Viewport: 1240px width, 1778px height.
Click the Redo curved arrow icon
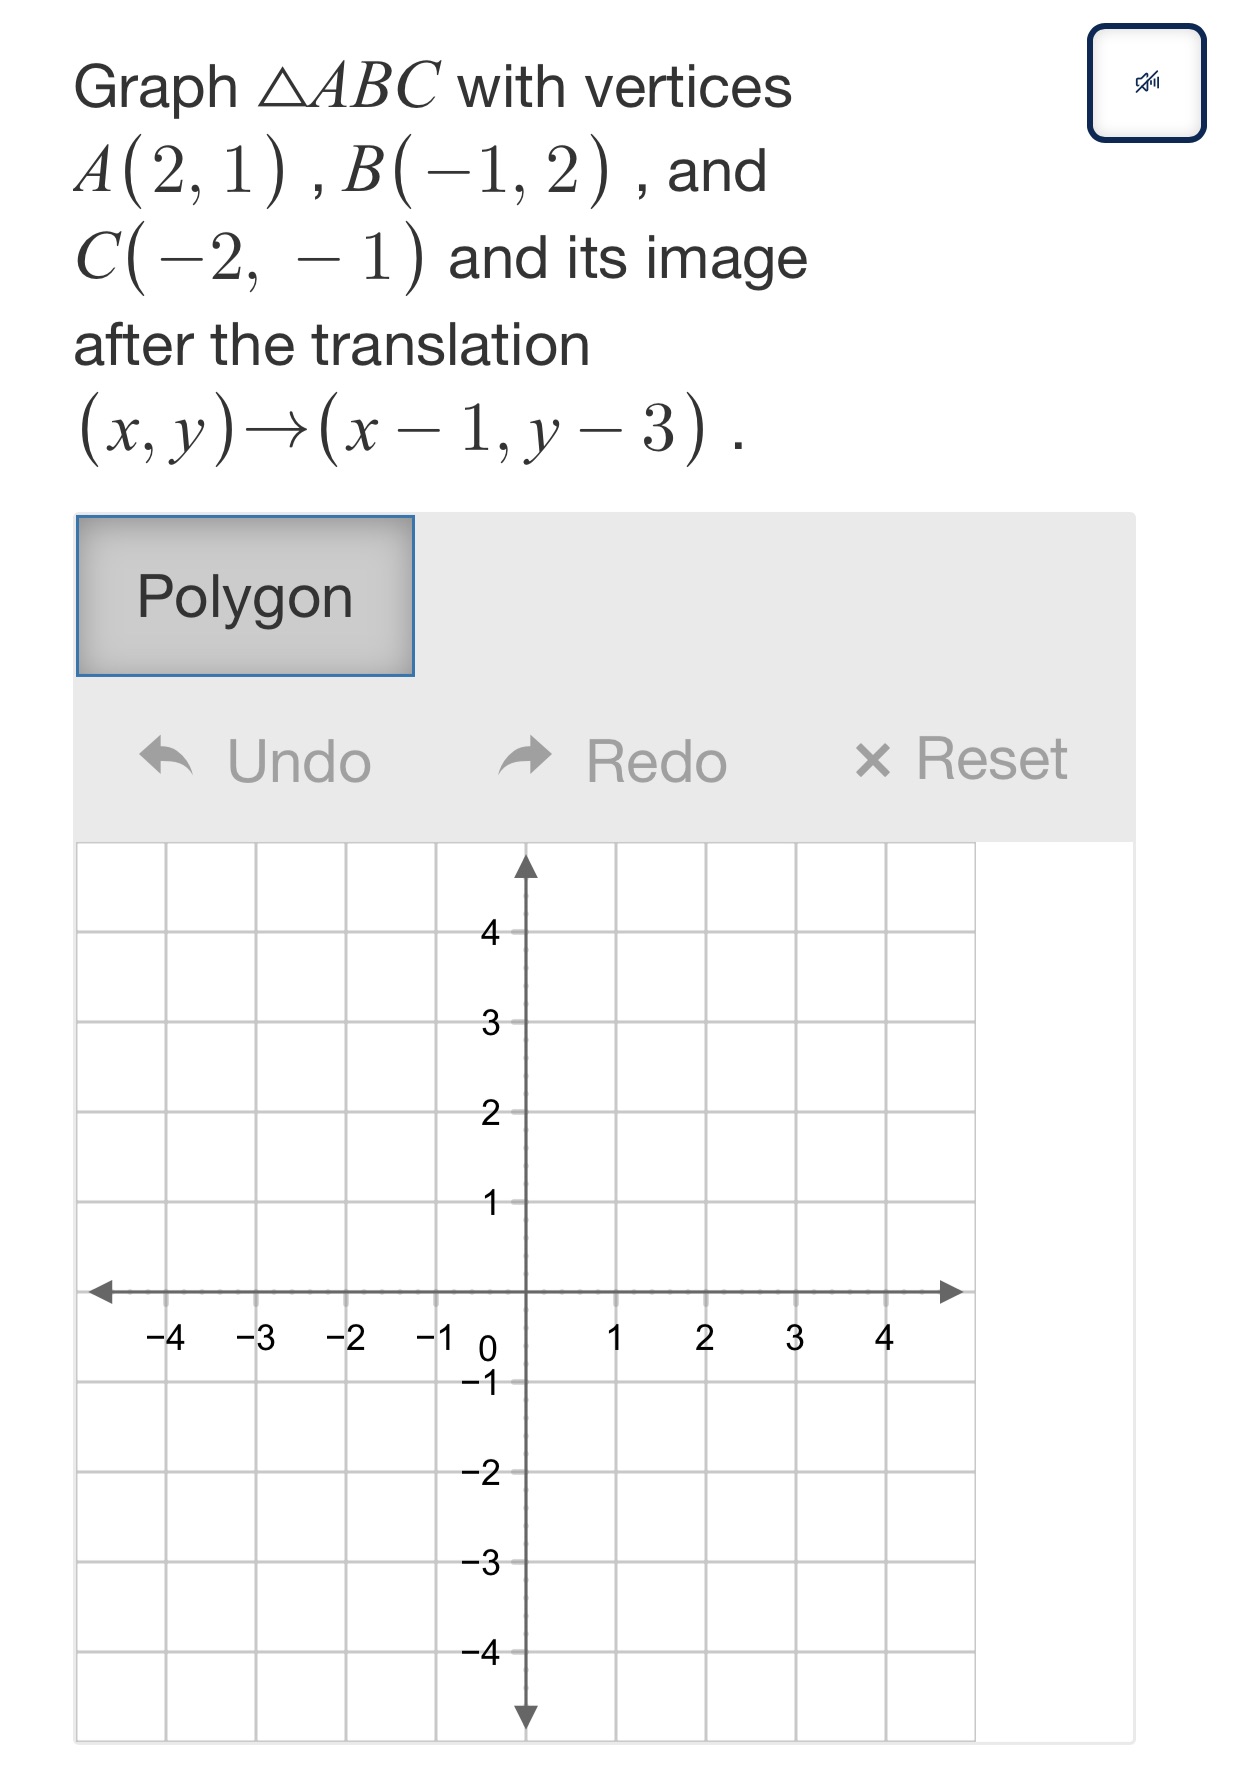[x=529, y=758]
